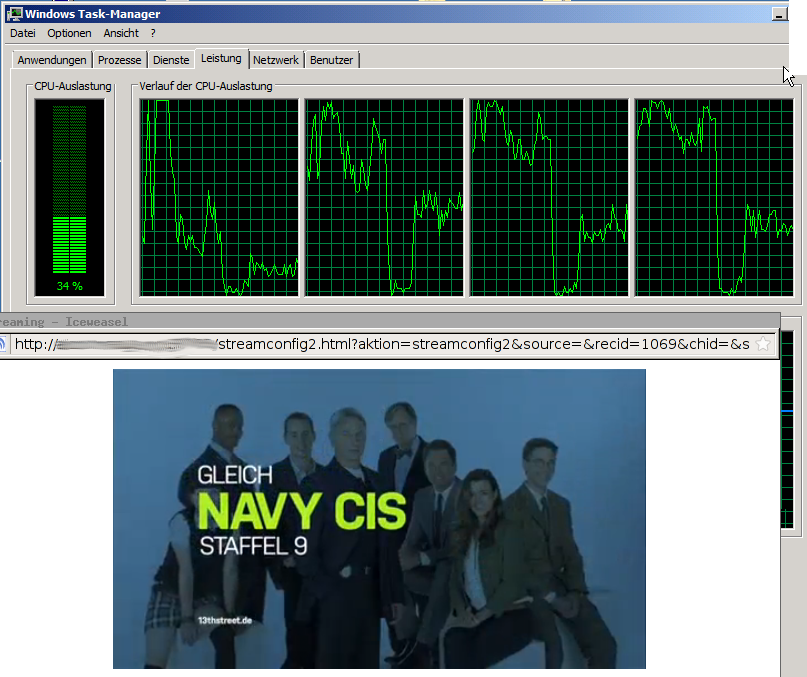The width and height of the screenshot is (807, 677).
Task: Bookmark the page with the star icon
Action: pos(763,343)
